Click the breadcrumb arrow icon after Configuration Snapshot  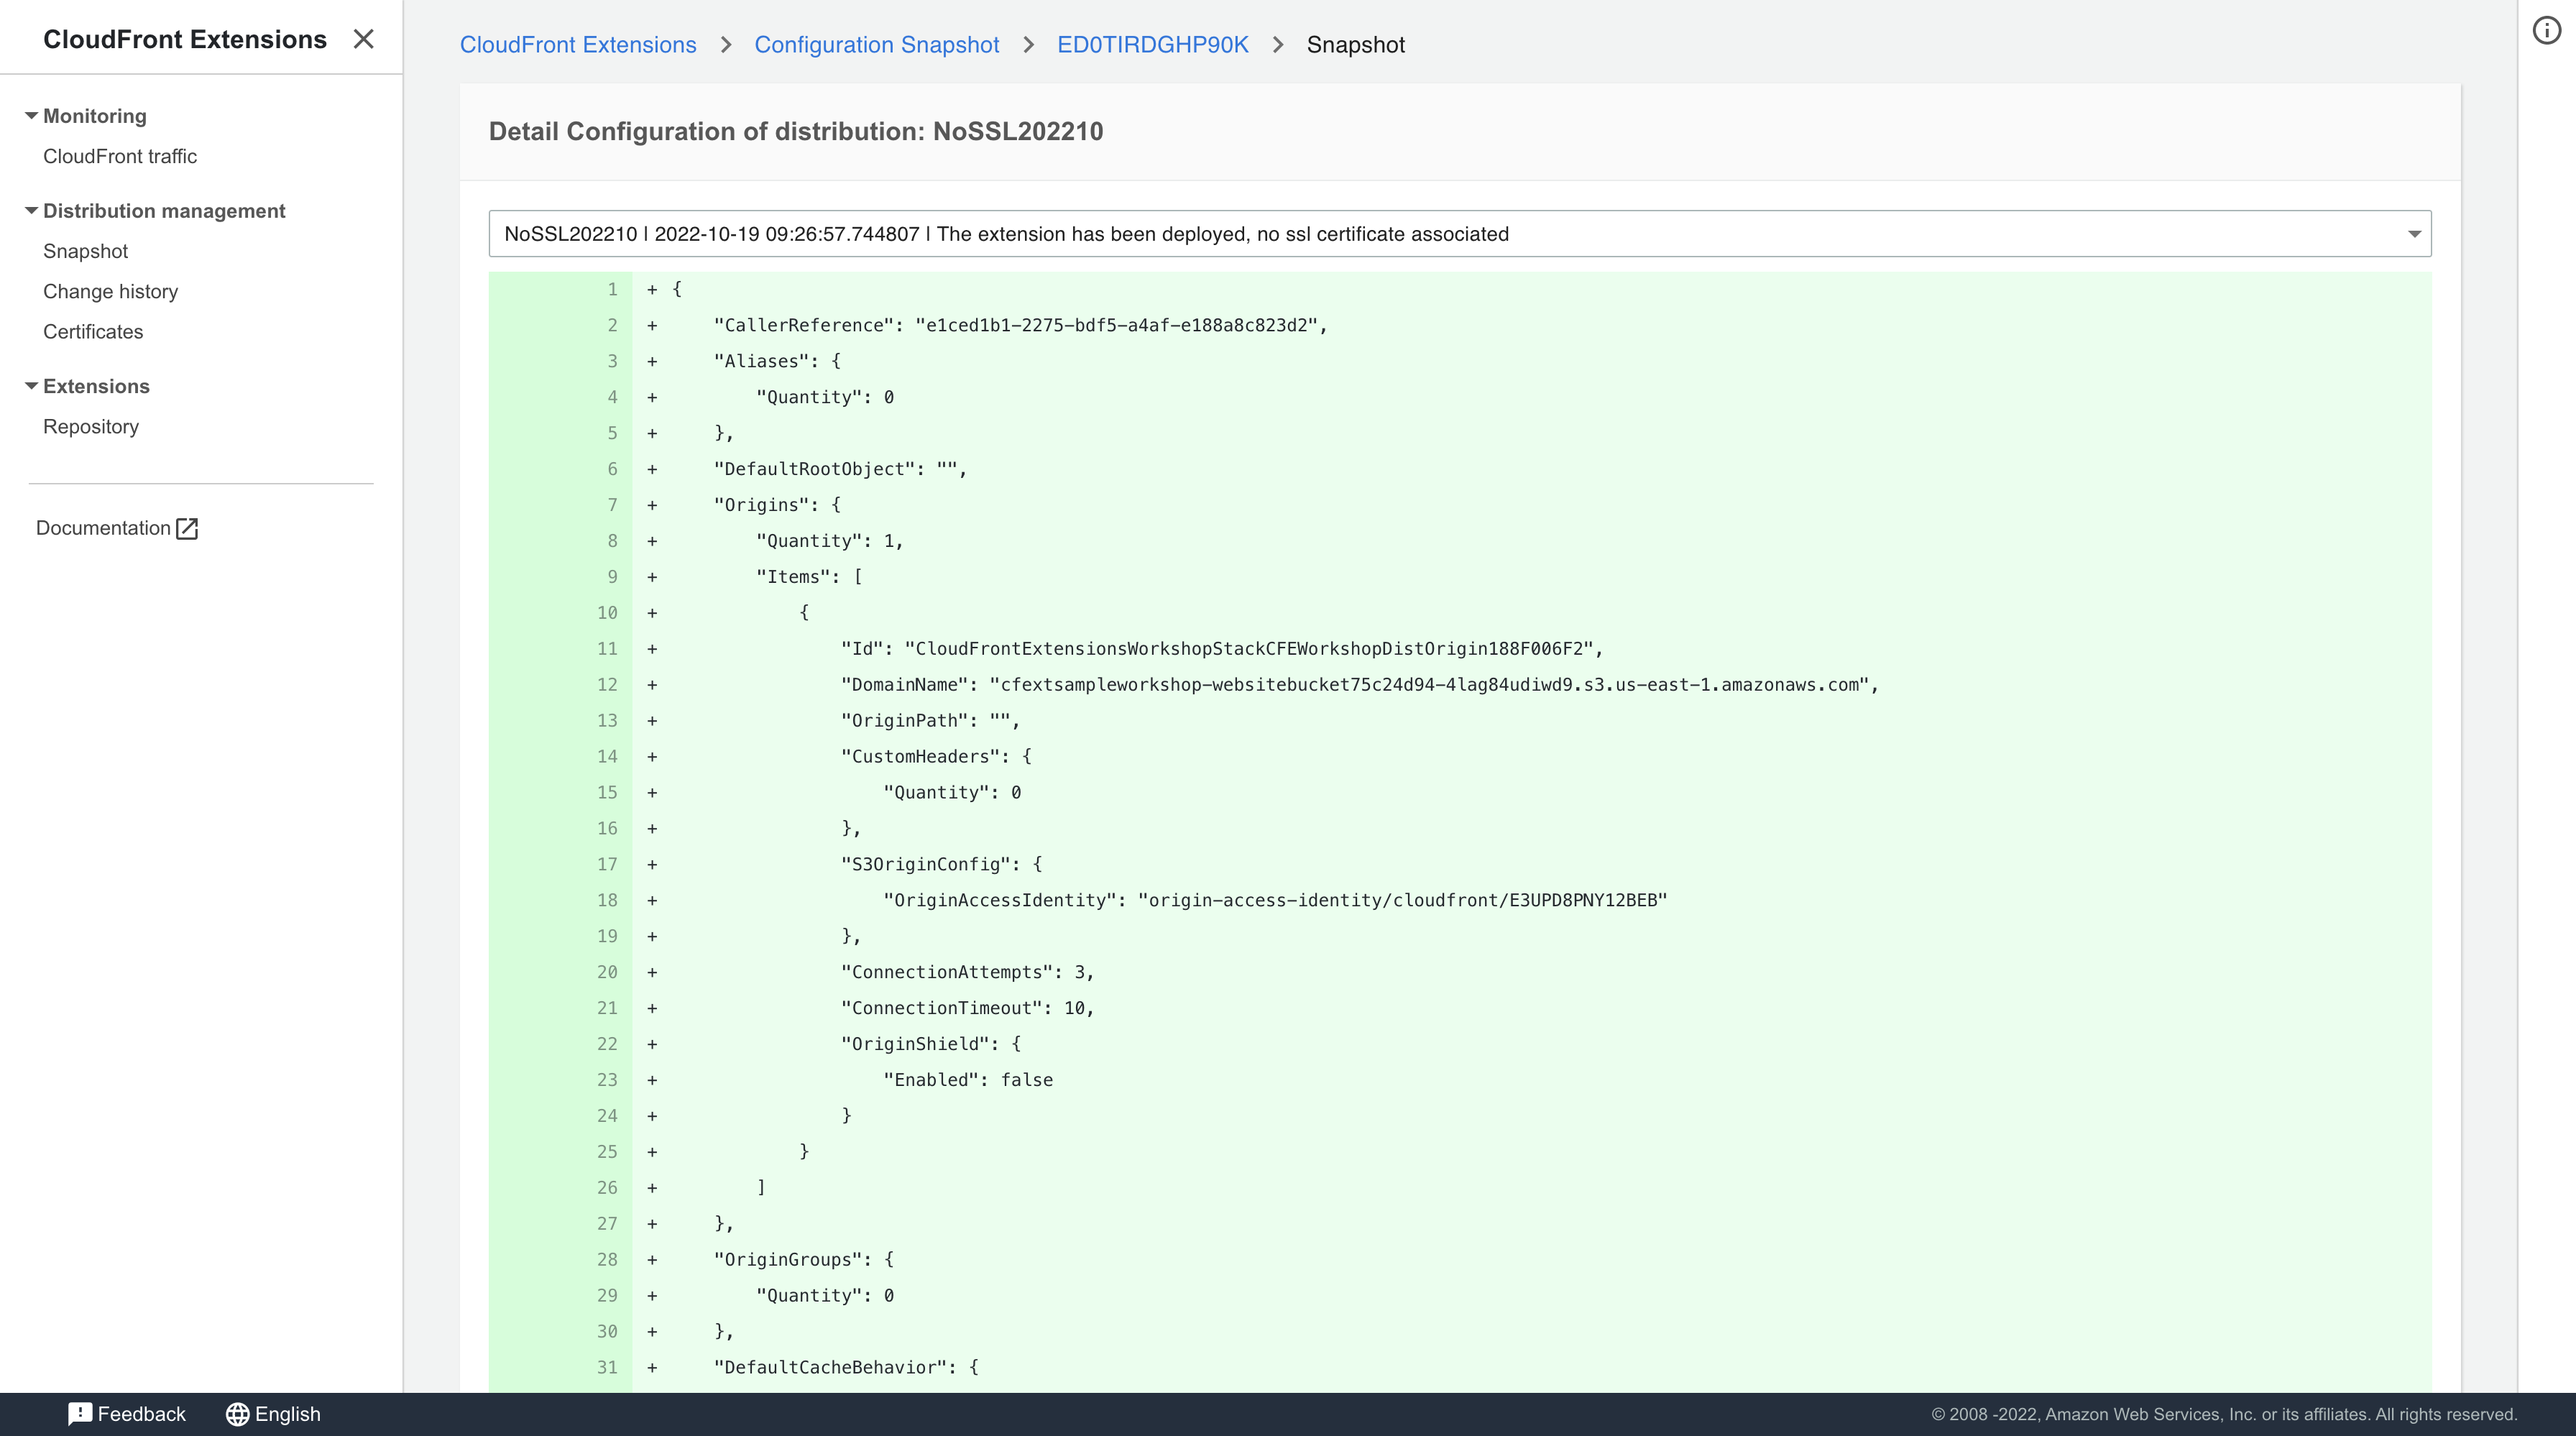point(1027,45)
